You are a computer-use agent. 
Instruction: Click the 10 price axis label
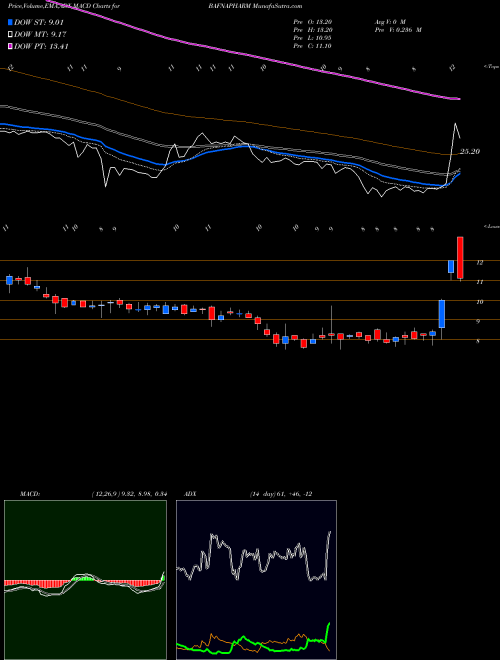coord(479,302)
